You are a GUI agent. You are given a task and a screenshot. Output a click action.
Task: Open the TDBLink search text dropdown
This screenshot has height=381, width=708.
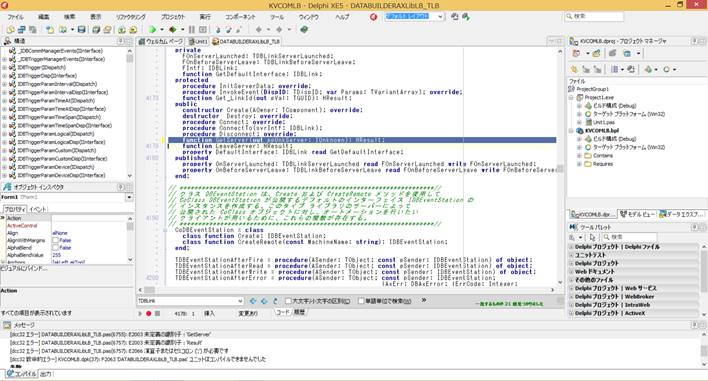(240, 301)
